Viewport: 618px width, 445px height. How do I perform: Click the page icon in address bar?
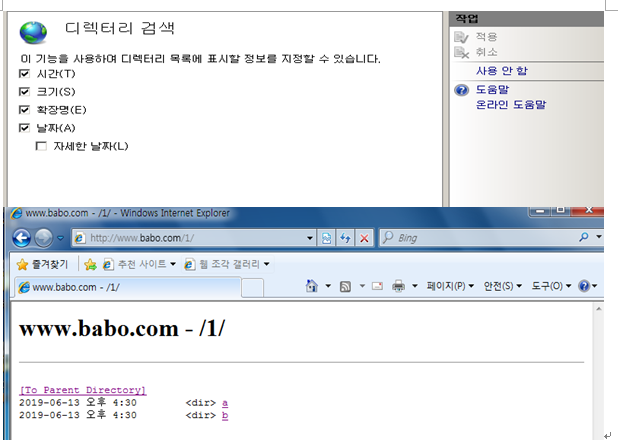tap(80, 238)
